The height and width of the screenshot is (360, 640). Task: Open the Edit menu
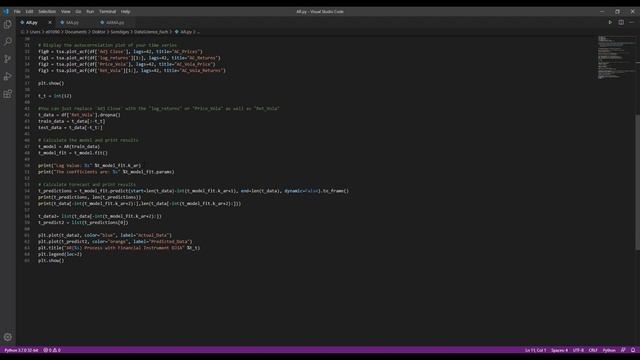pos(29,11)
